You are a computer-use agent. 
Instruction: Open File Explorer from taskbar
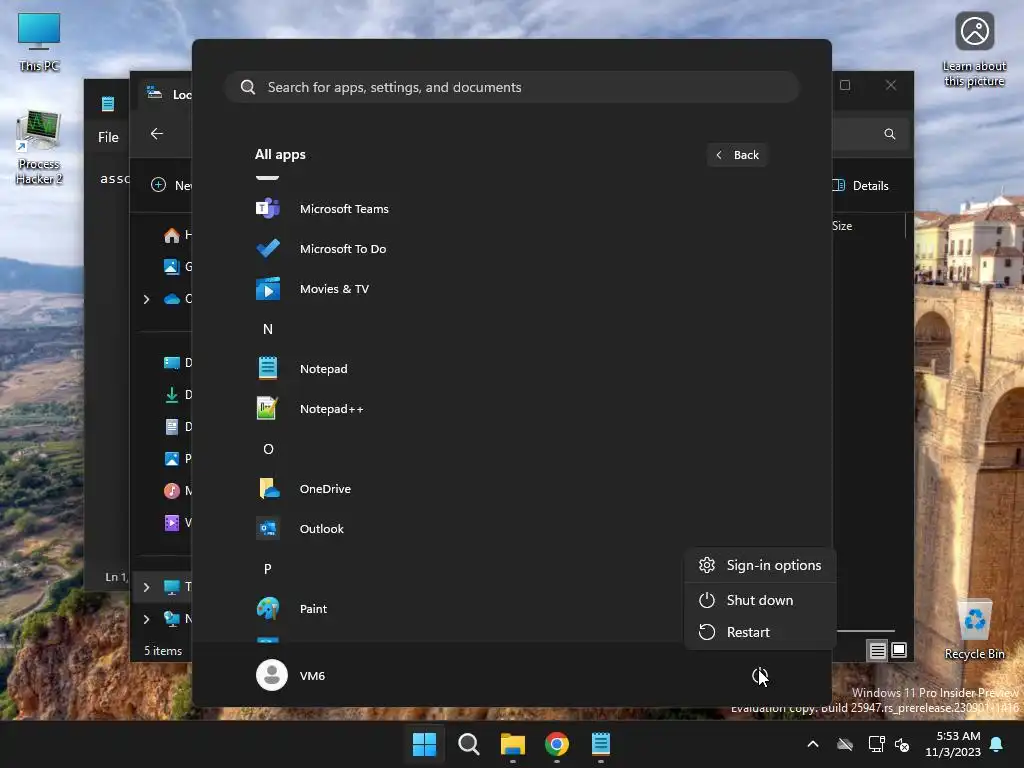513,744
